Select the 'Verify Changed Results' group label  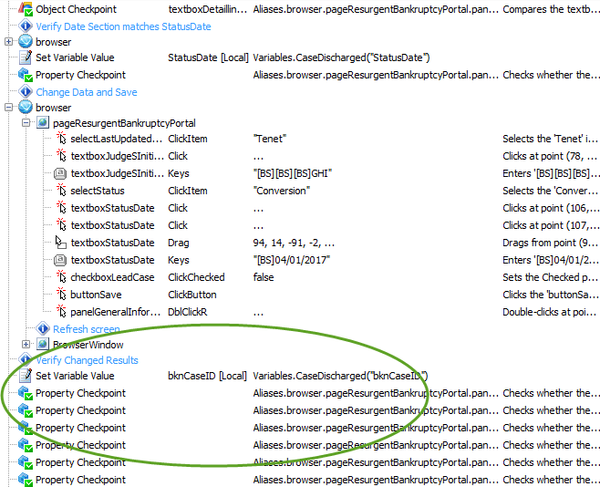coord(87,360)
